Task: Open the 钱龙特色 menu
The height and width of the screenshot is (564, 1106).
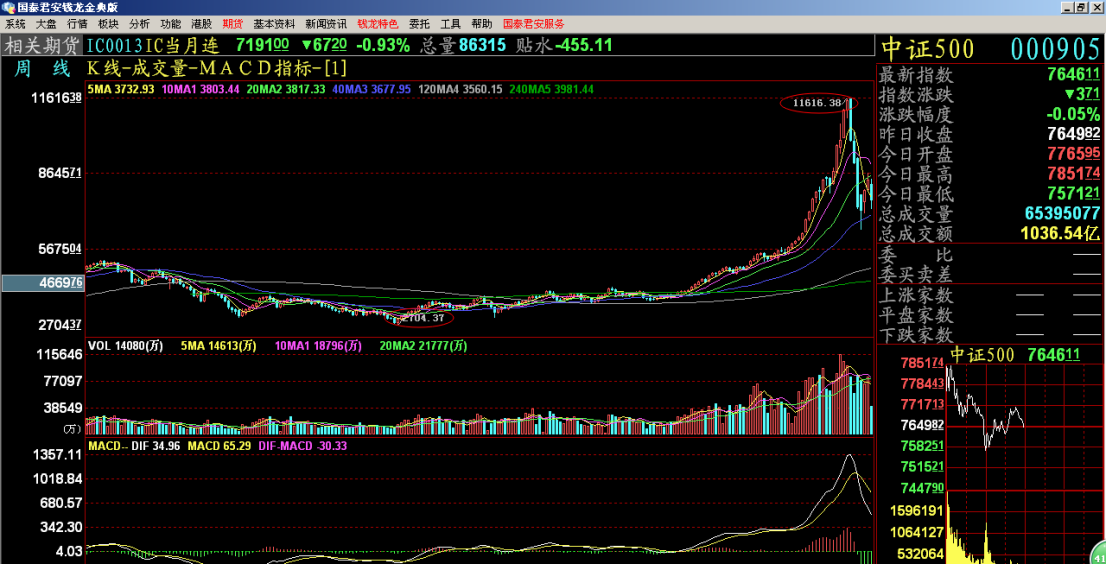Action: coord(377,24)
